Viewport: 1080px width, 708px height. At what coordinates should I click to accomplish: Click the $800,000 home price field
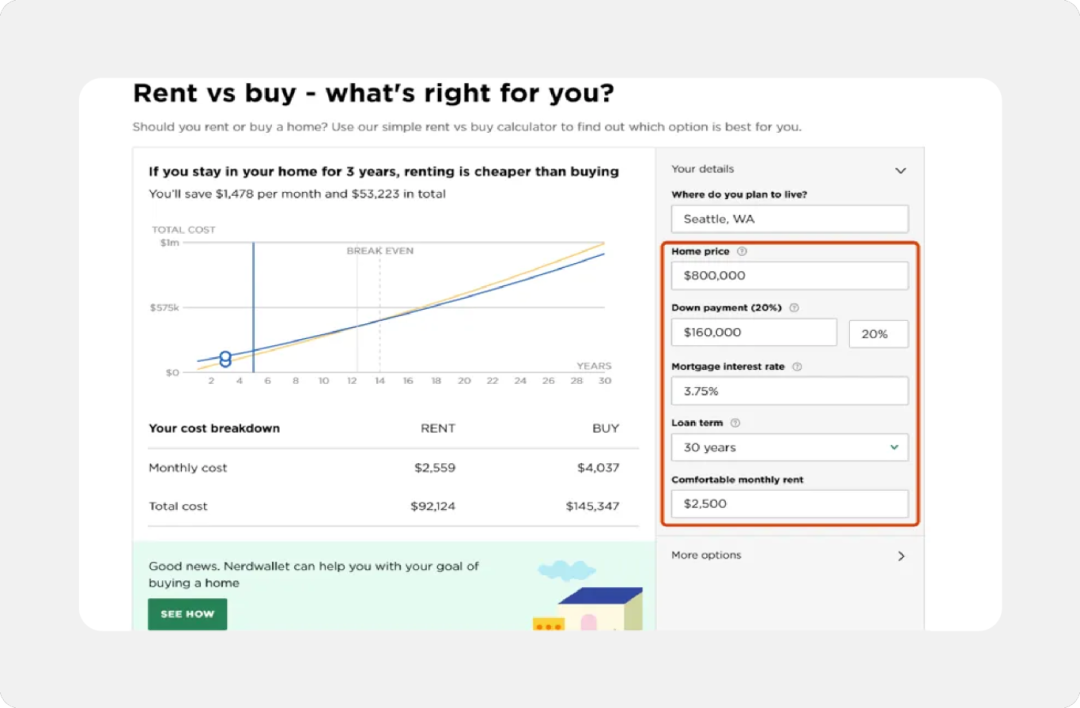pyautogui.click(x=789, y=276)
